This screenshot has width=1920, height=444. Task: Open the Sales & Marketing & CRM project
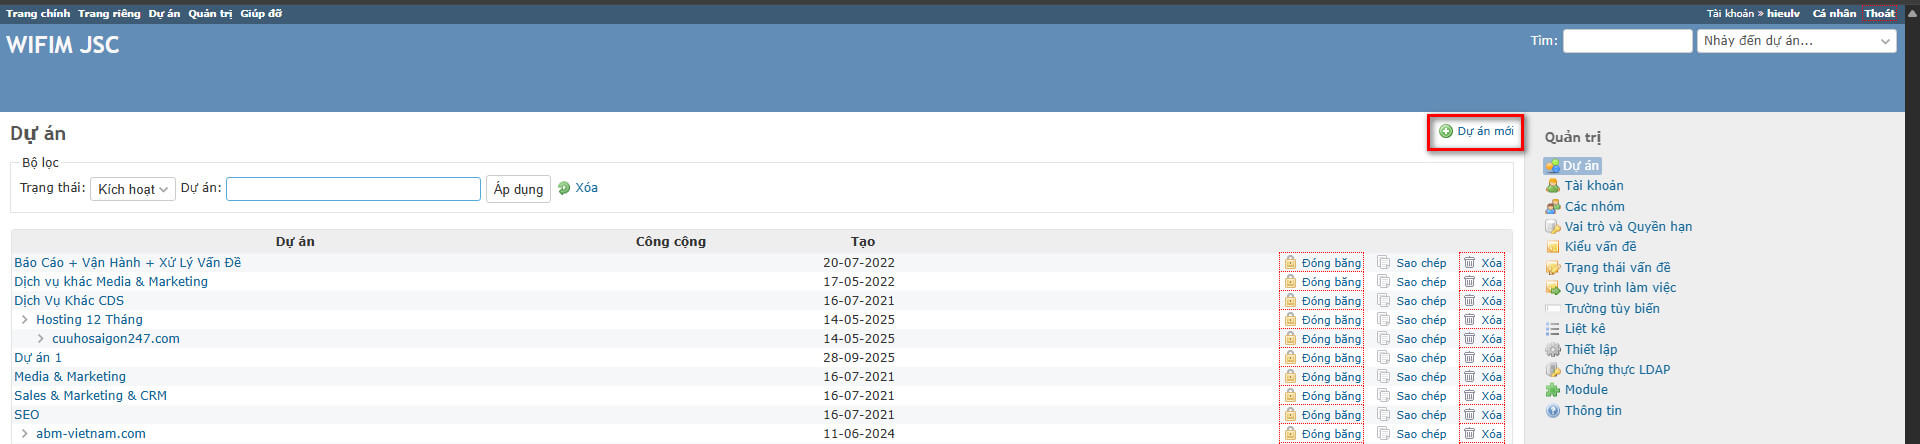pos(90,396)
